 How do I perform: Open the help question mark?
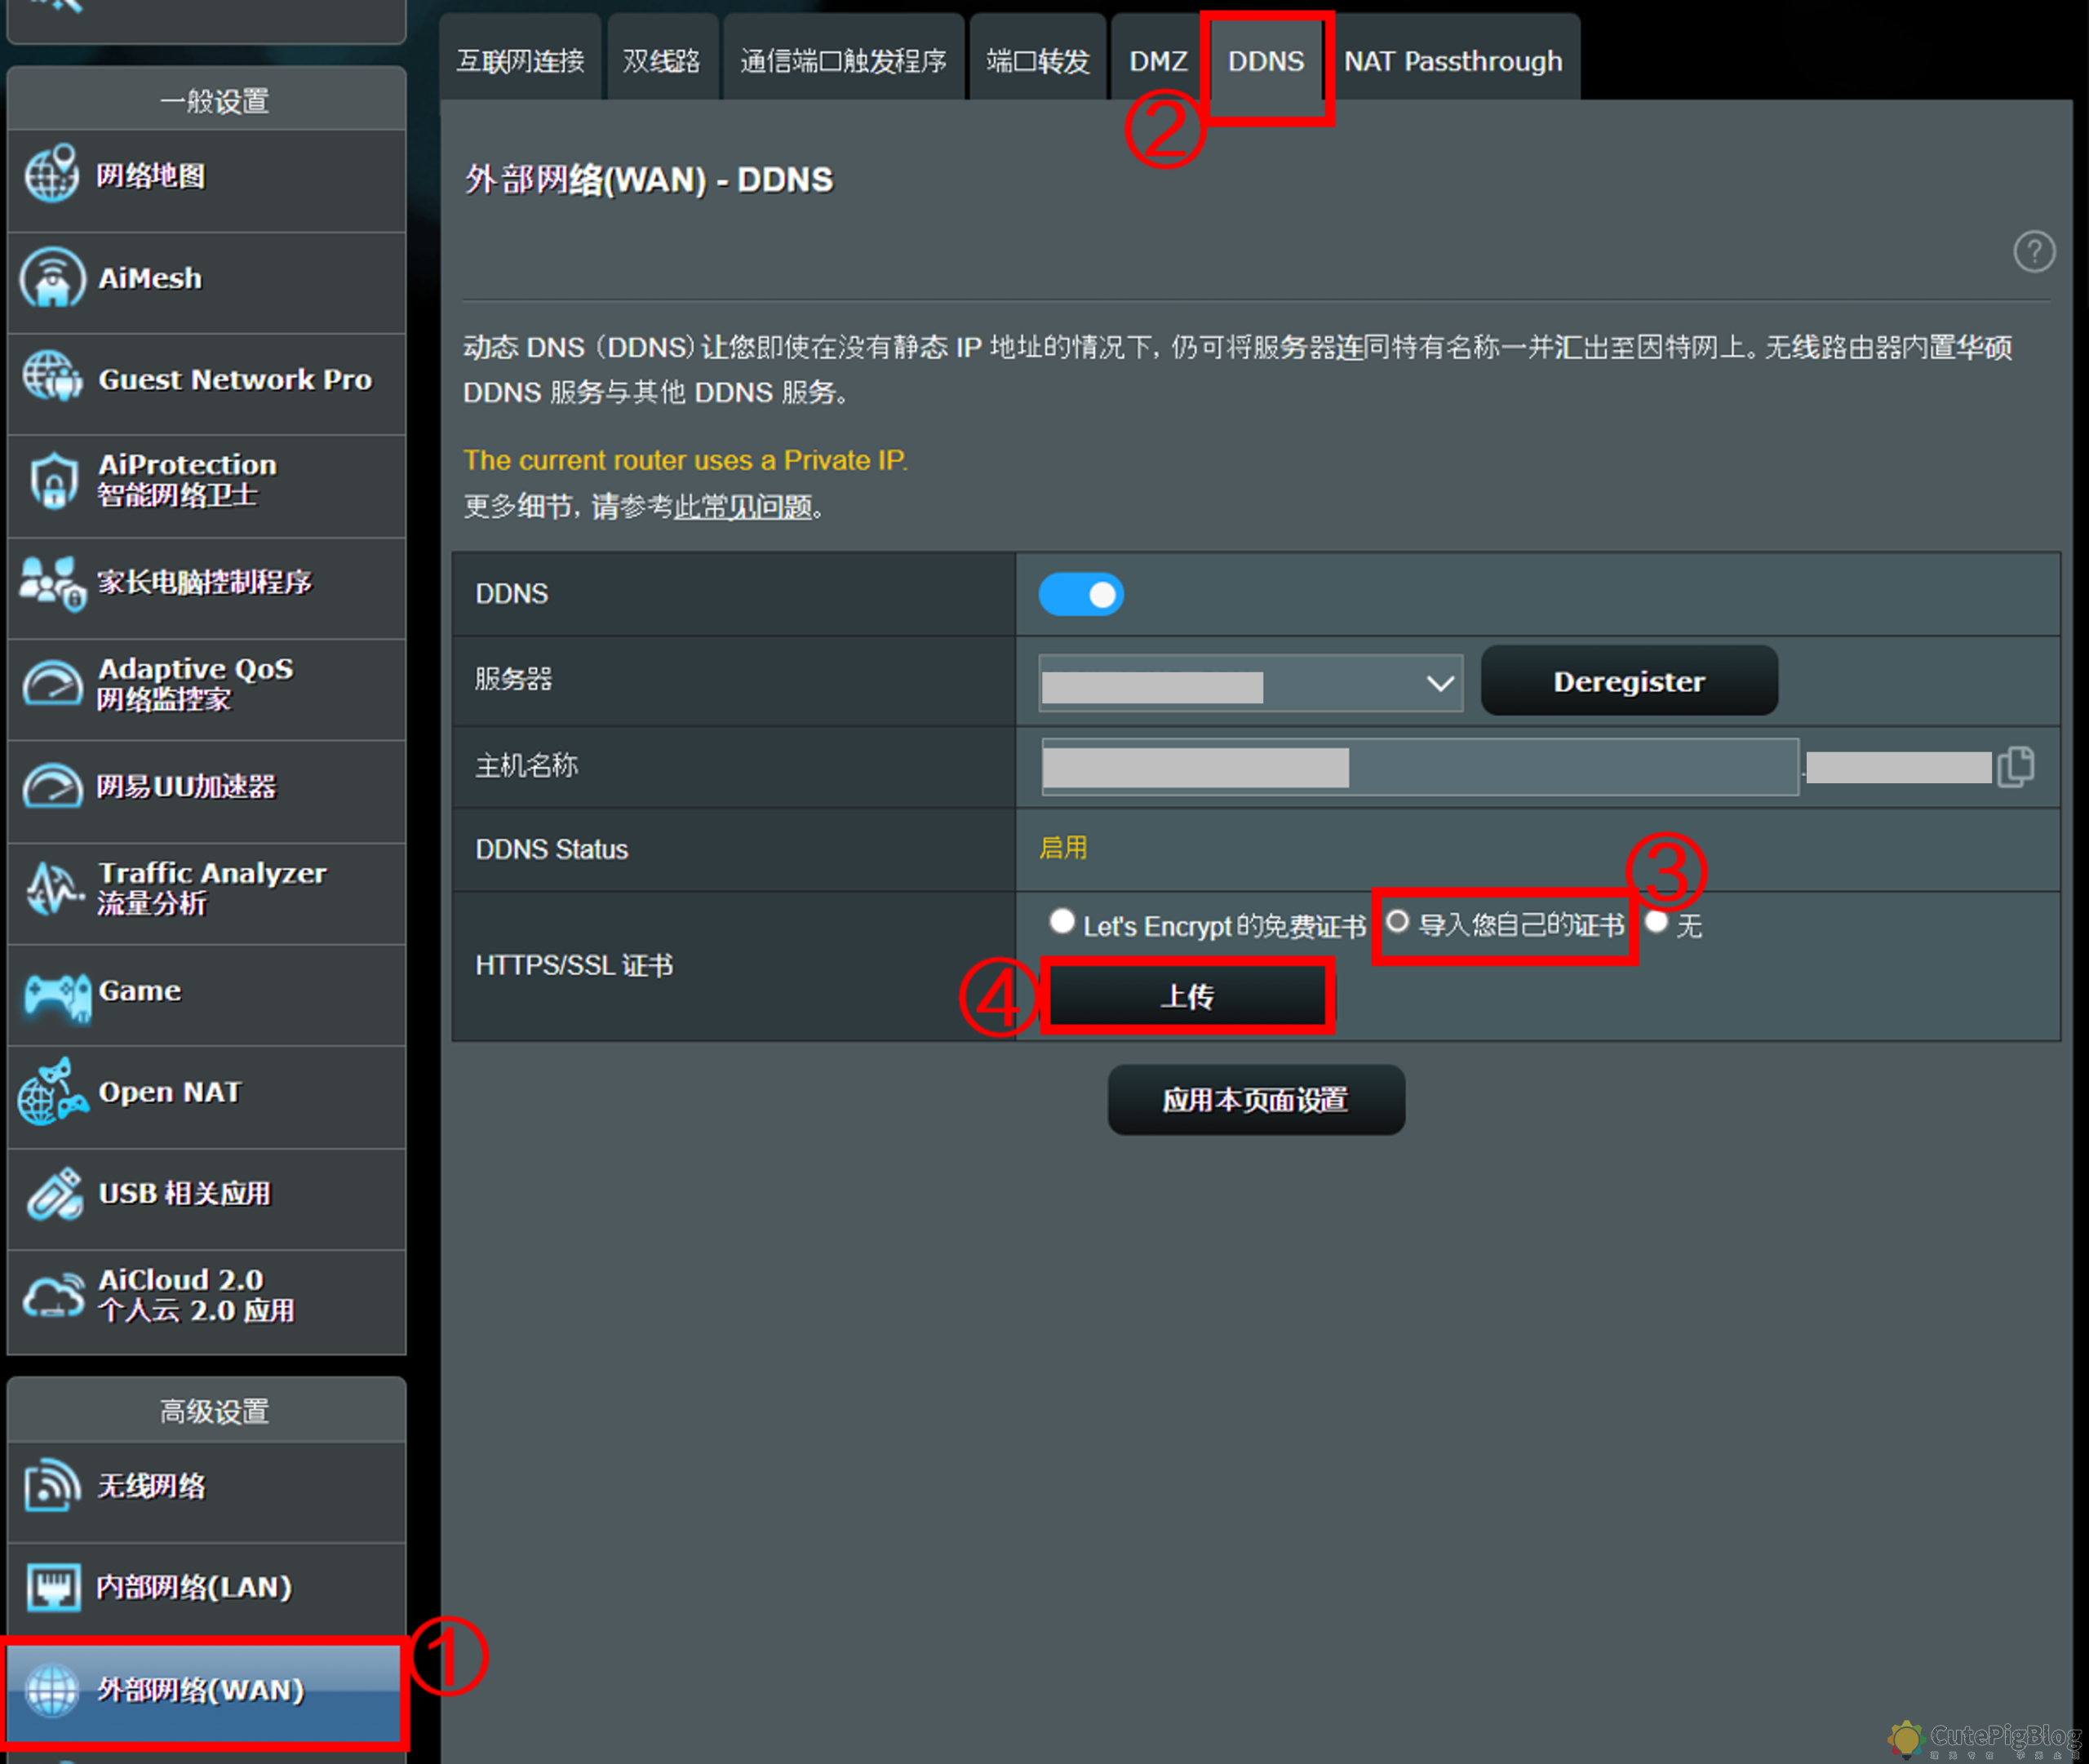pyautogui.click(x=2034, y=252)
